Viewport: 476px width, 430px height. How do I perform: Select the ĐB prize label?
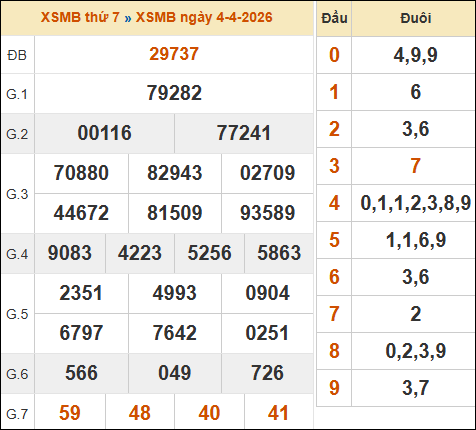tap(17, 55)
